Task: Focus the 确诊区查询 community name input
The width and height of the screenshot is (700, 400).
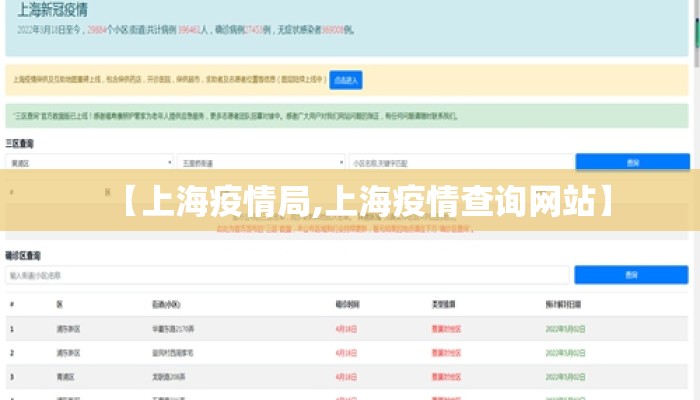Action: click(288, 274)
